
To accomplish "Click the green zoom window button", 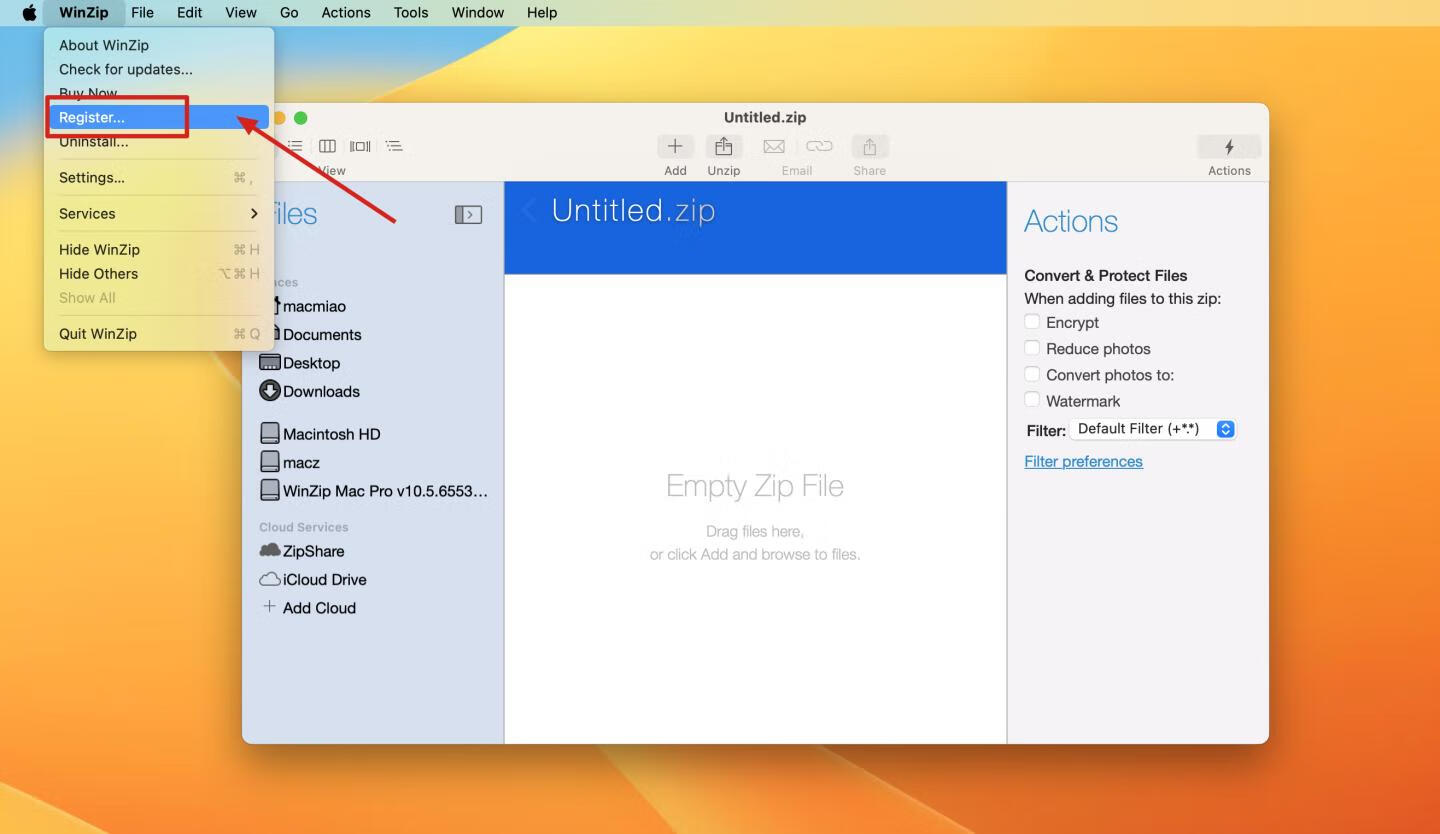I will coord(300,118).
